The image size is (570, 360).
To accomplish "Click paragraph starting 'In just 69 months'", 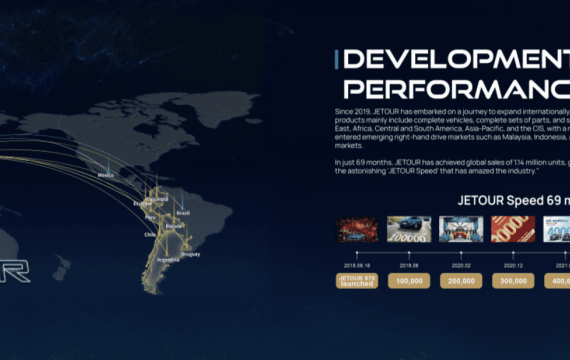I will (x=452, y=167).
